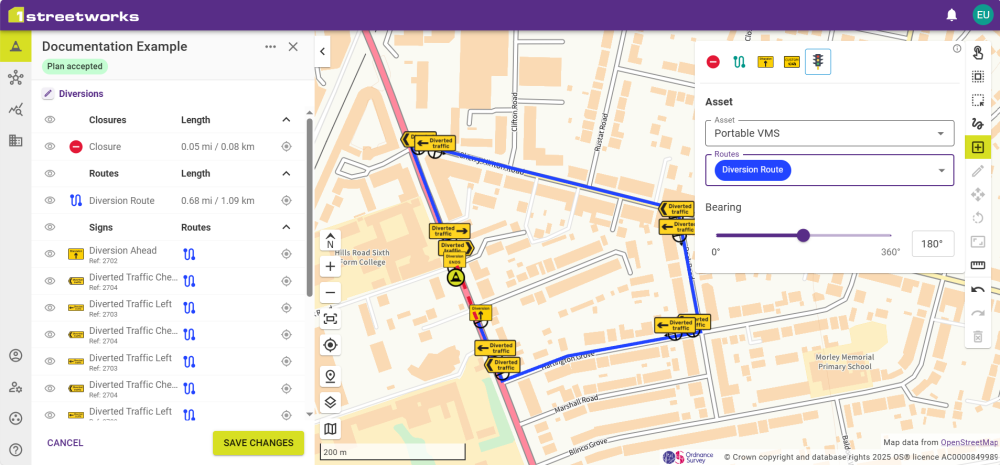Image resolution: width=1000 pixels, height=465 pixels.
Task: Open the help question mark icon
Action: click(x=15, y=450)
